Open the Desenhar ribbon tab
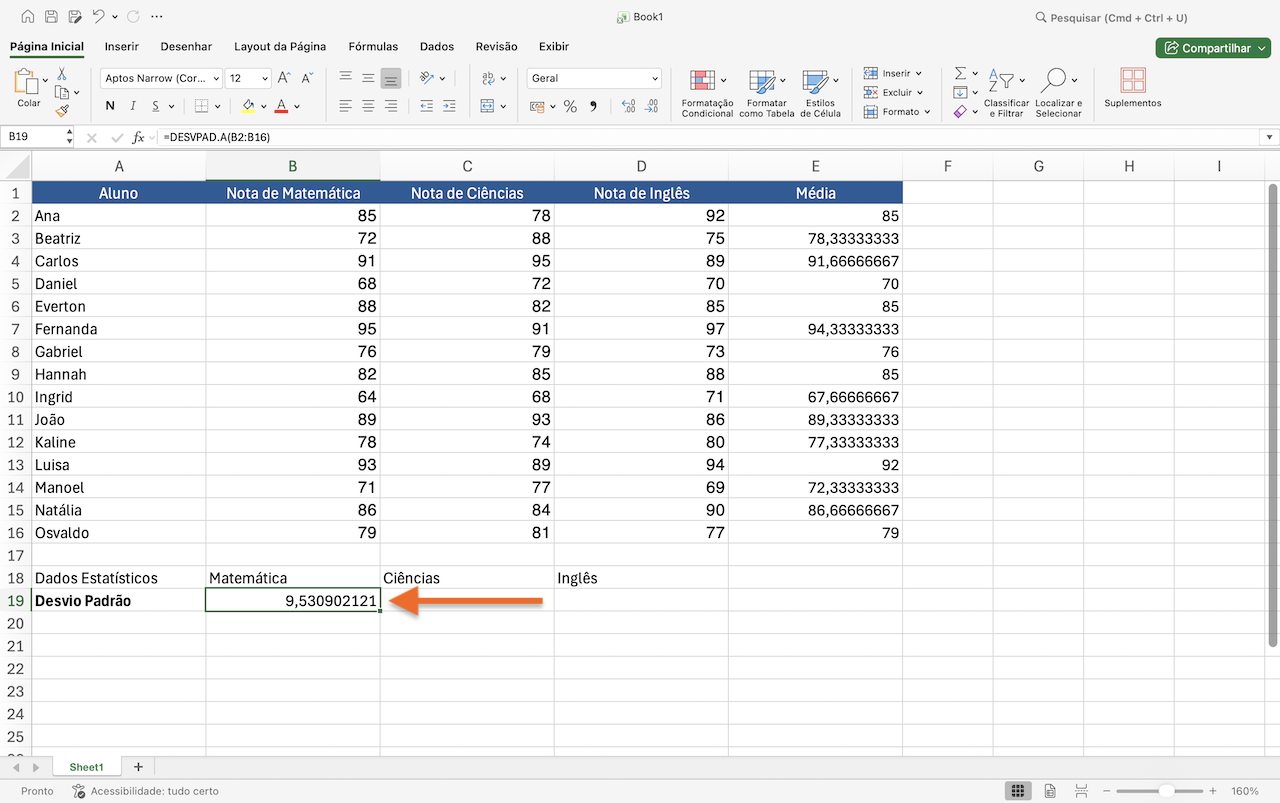 coord(186,46)
